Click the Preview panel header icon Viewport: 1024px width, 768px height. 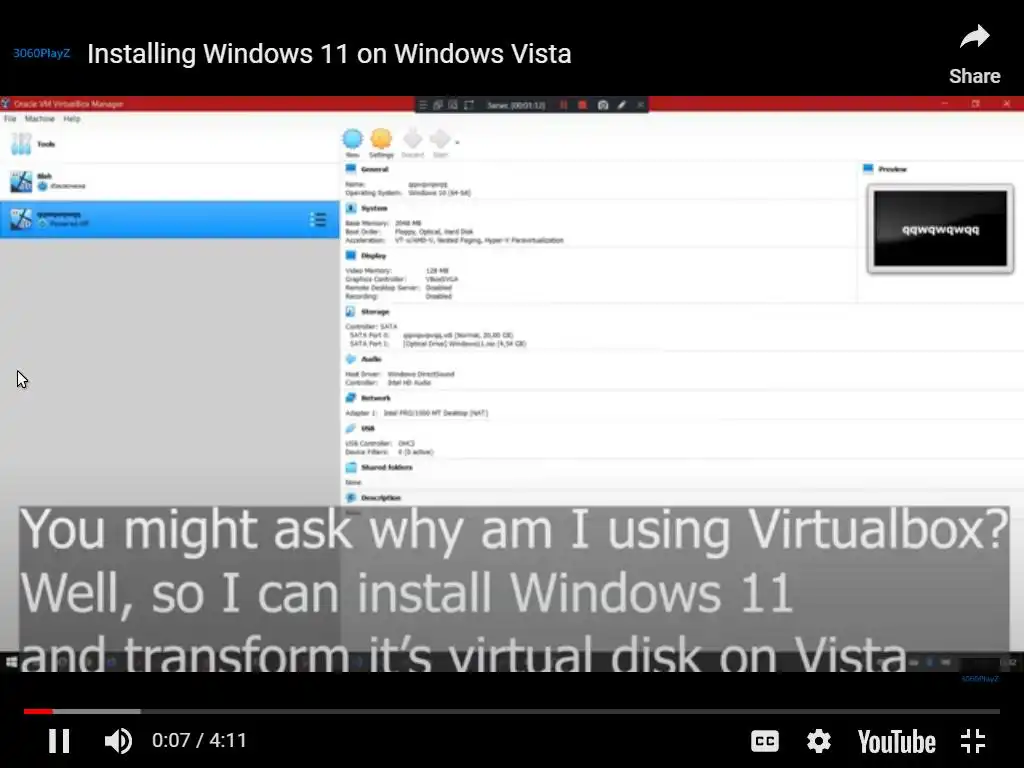[x=868, y=168]
